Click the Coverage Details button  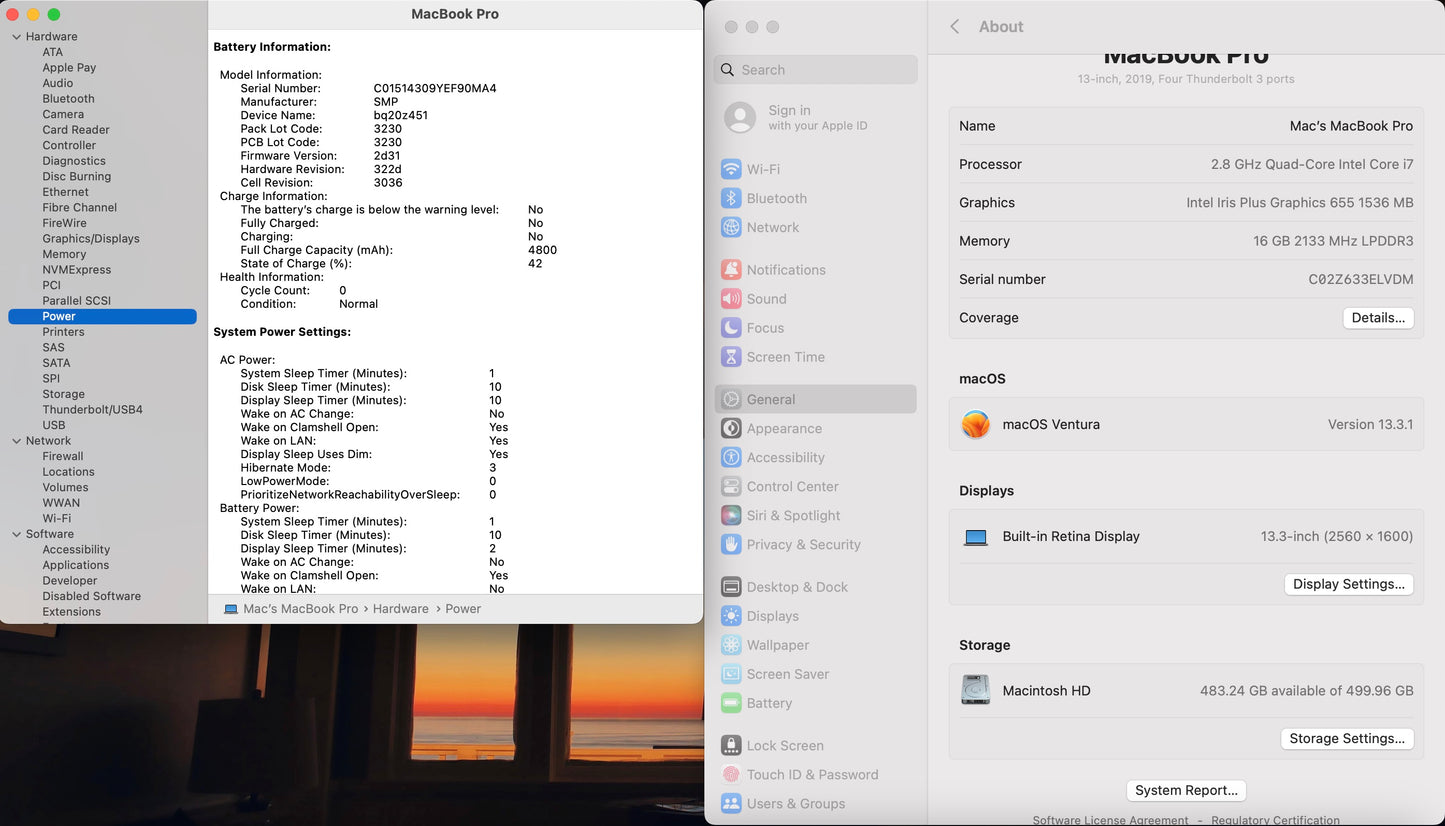click(1377, 318)
